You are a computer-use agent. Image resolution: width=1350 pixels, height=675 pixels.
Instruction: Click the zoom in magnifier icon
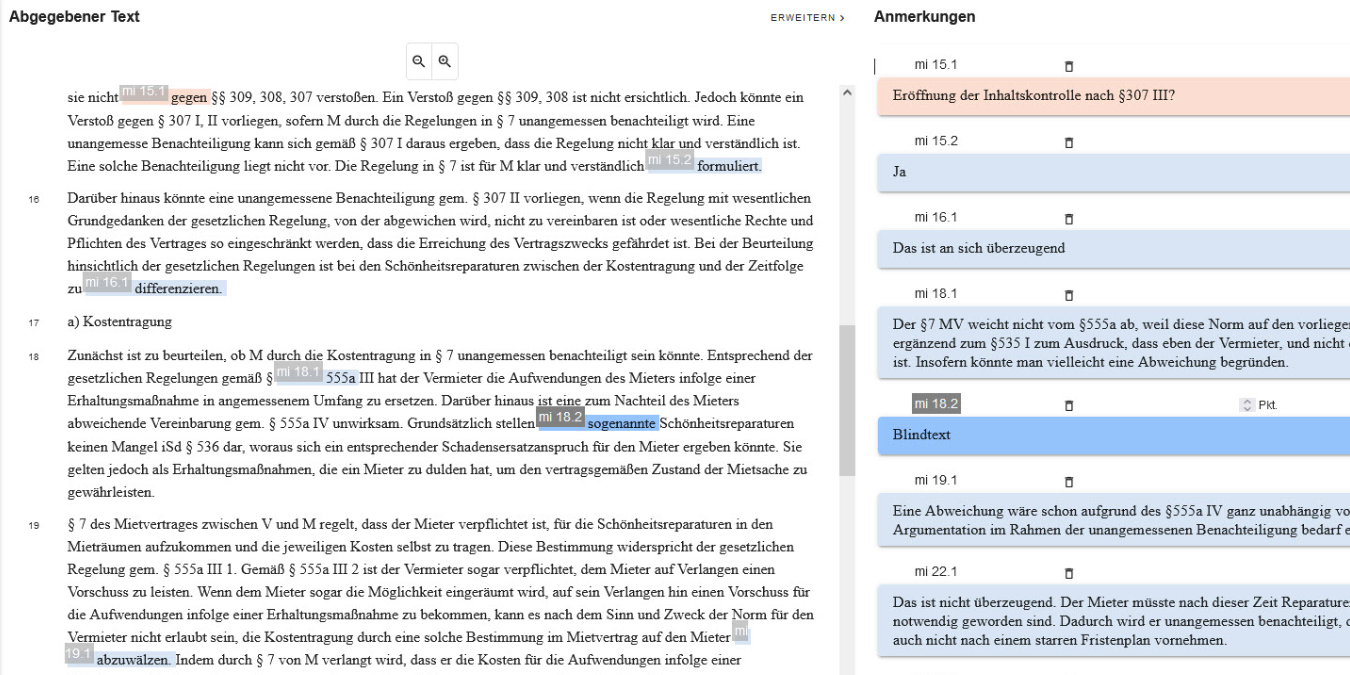[x=444, y=61]
